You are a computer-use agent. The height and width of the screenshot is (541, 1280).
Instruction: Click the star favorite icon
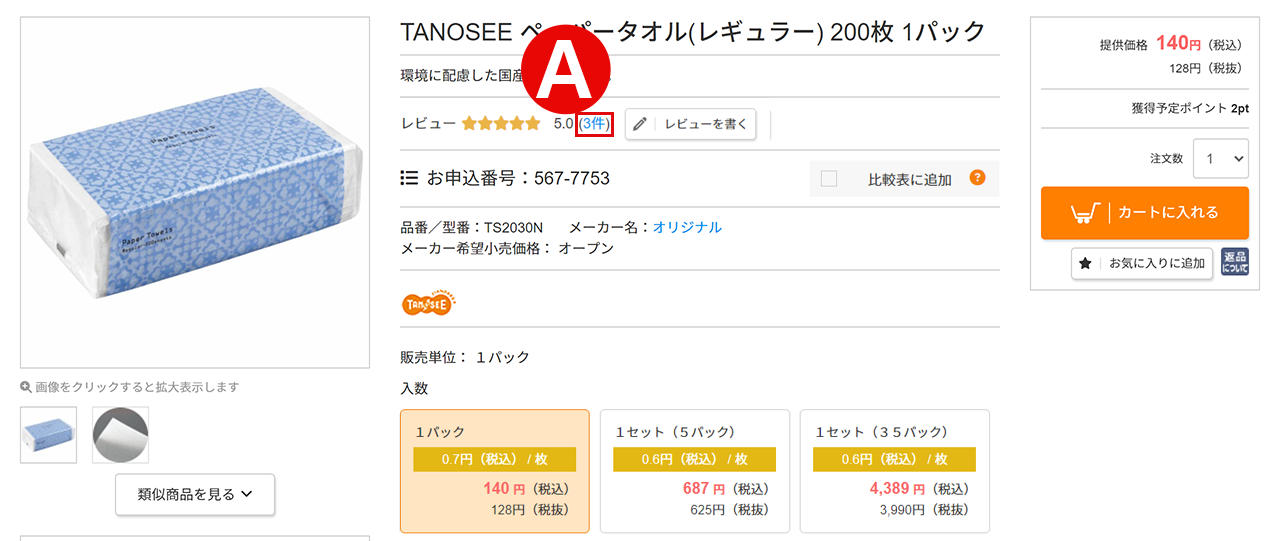(x=1085, y=264)
